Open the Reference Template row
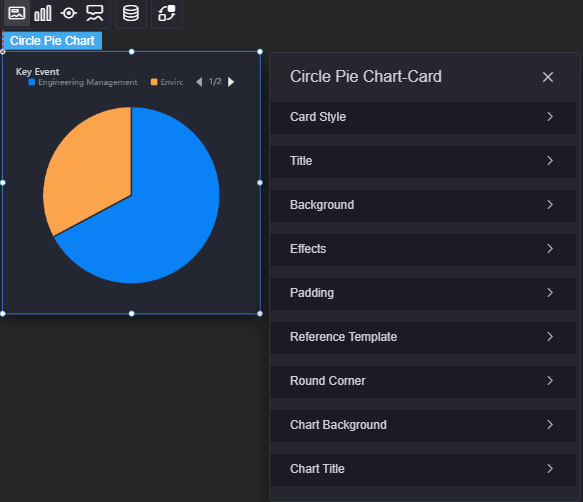 coord(423,337)
